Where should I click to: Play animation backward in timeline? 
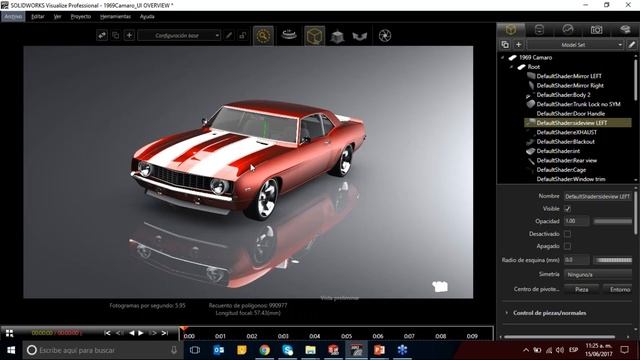(131, 333)
